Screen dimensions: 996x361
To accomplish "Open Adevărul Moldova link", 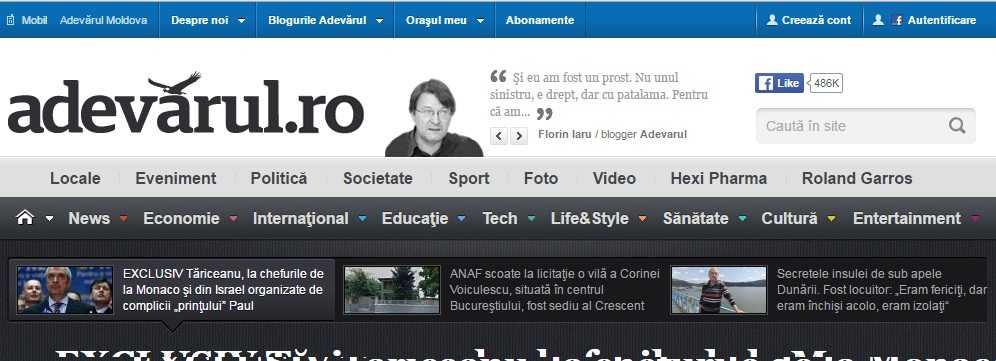I will (104, 20).
